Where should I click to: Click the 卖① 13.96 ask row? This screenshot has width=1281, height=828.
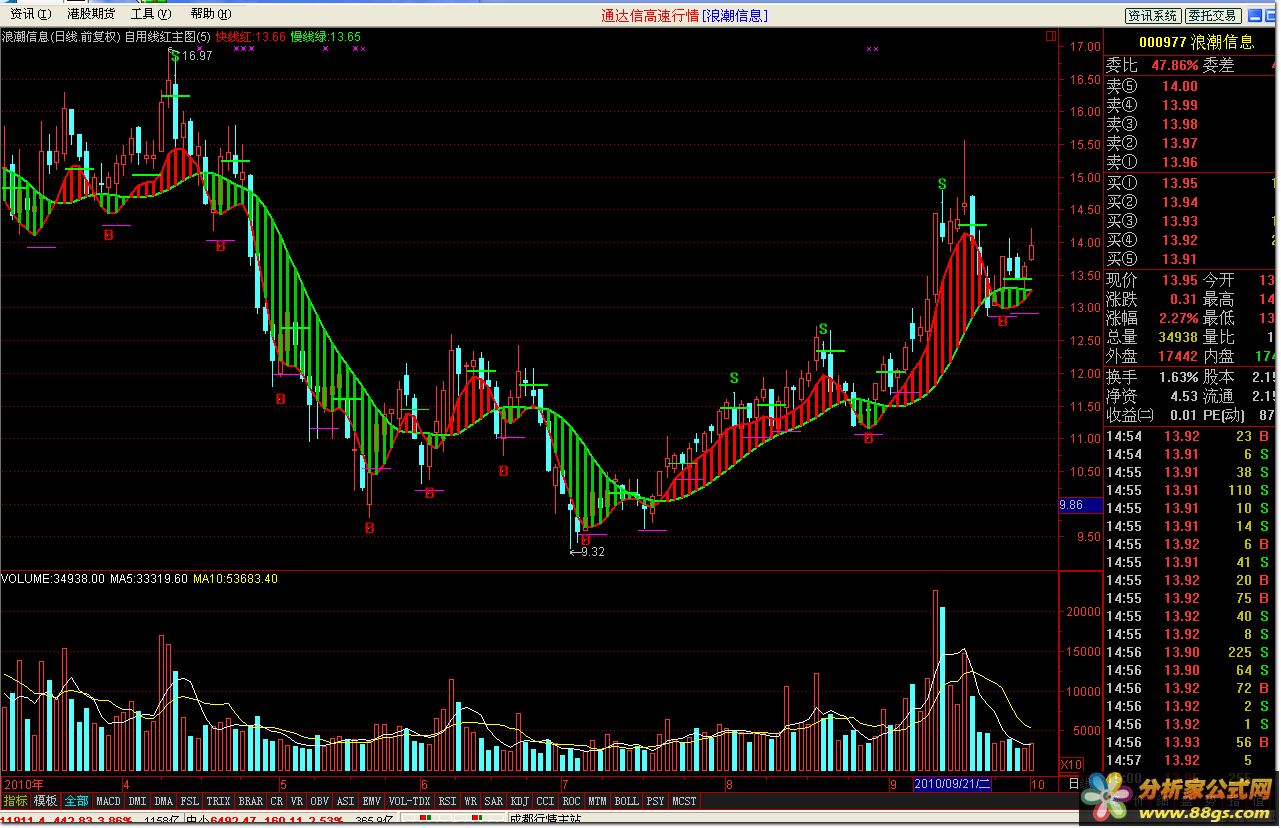(x=1191, y=162)
